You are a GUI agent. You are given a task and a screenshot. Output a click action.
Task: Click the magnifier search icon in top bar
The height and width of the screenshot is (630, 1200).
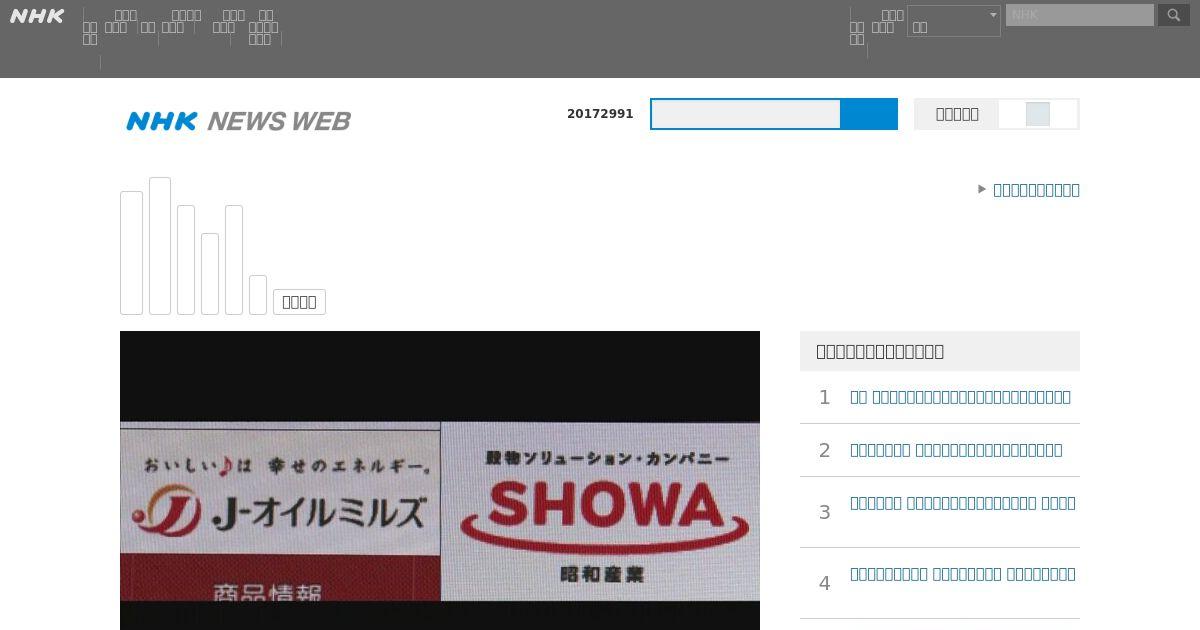pos(1174,15)
